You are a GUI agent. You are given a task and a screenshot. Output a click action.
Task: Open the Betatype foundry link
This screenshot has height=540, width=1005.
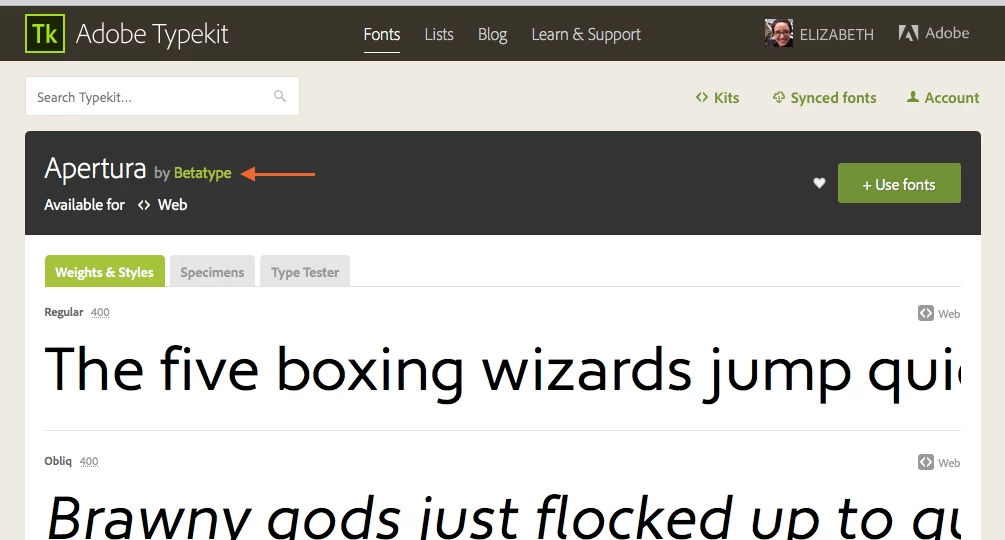[203, 173]
